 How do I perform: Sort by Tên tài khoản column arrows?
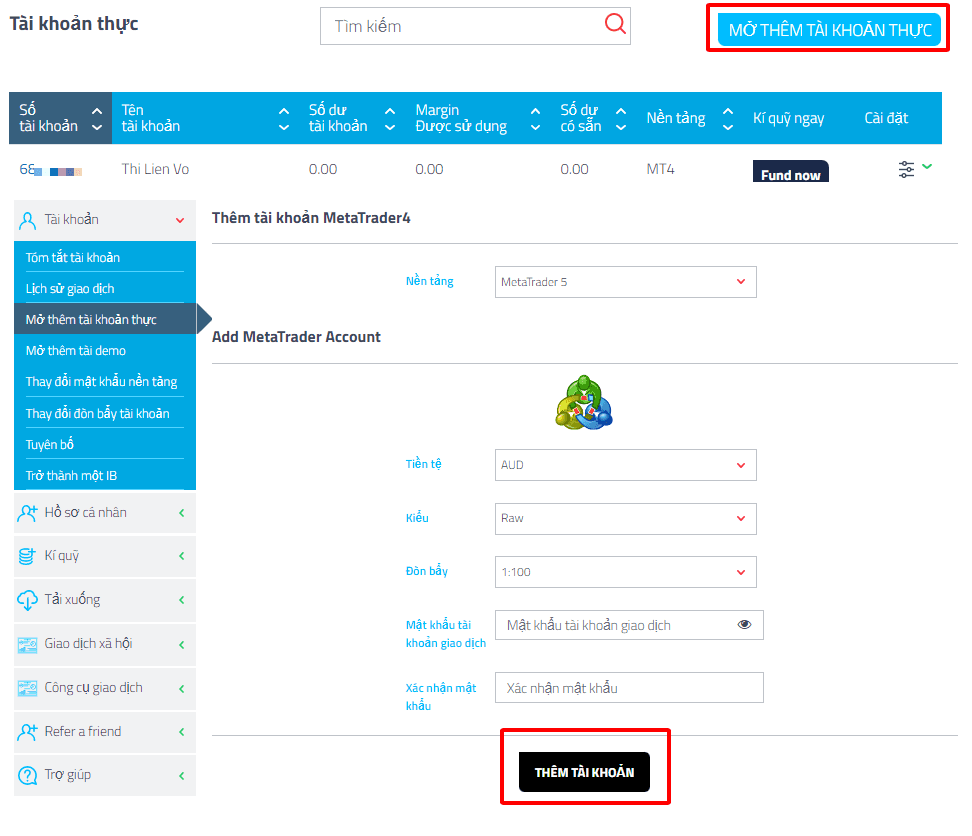point(284,118)
